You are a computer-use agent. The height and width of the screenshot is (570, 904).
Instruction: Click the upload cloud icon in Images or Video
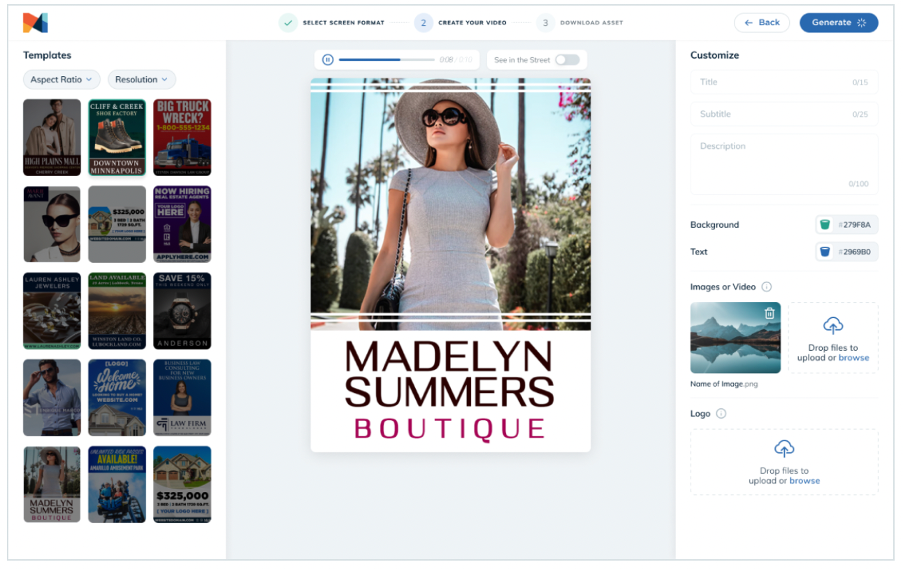pos(833,326)
